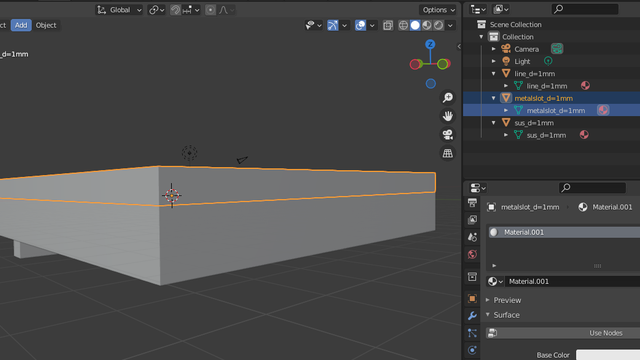Open the Add menu

[x=21, y=25]
